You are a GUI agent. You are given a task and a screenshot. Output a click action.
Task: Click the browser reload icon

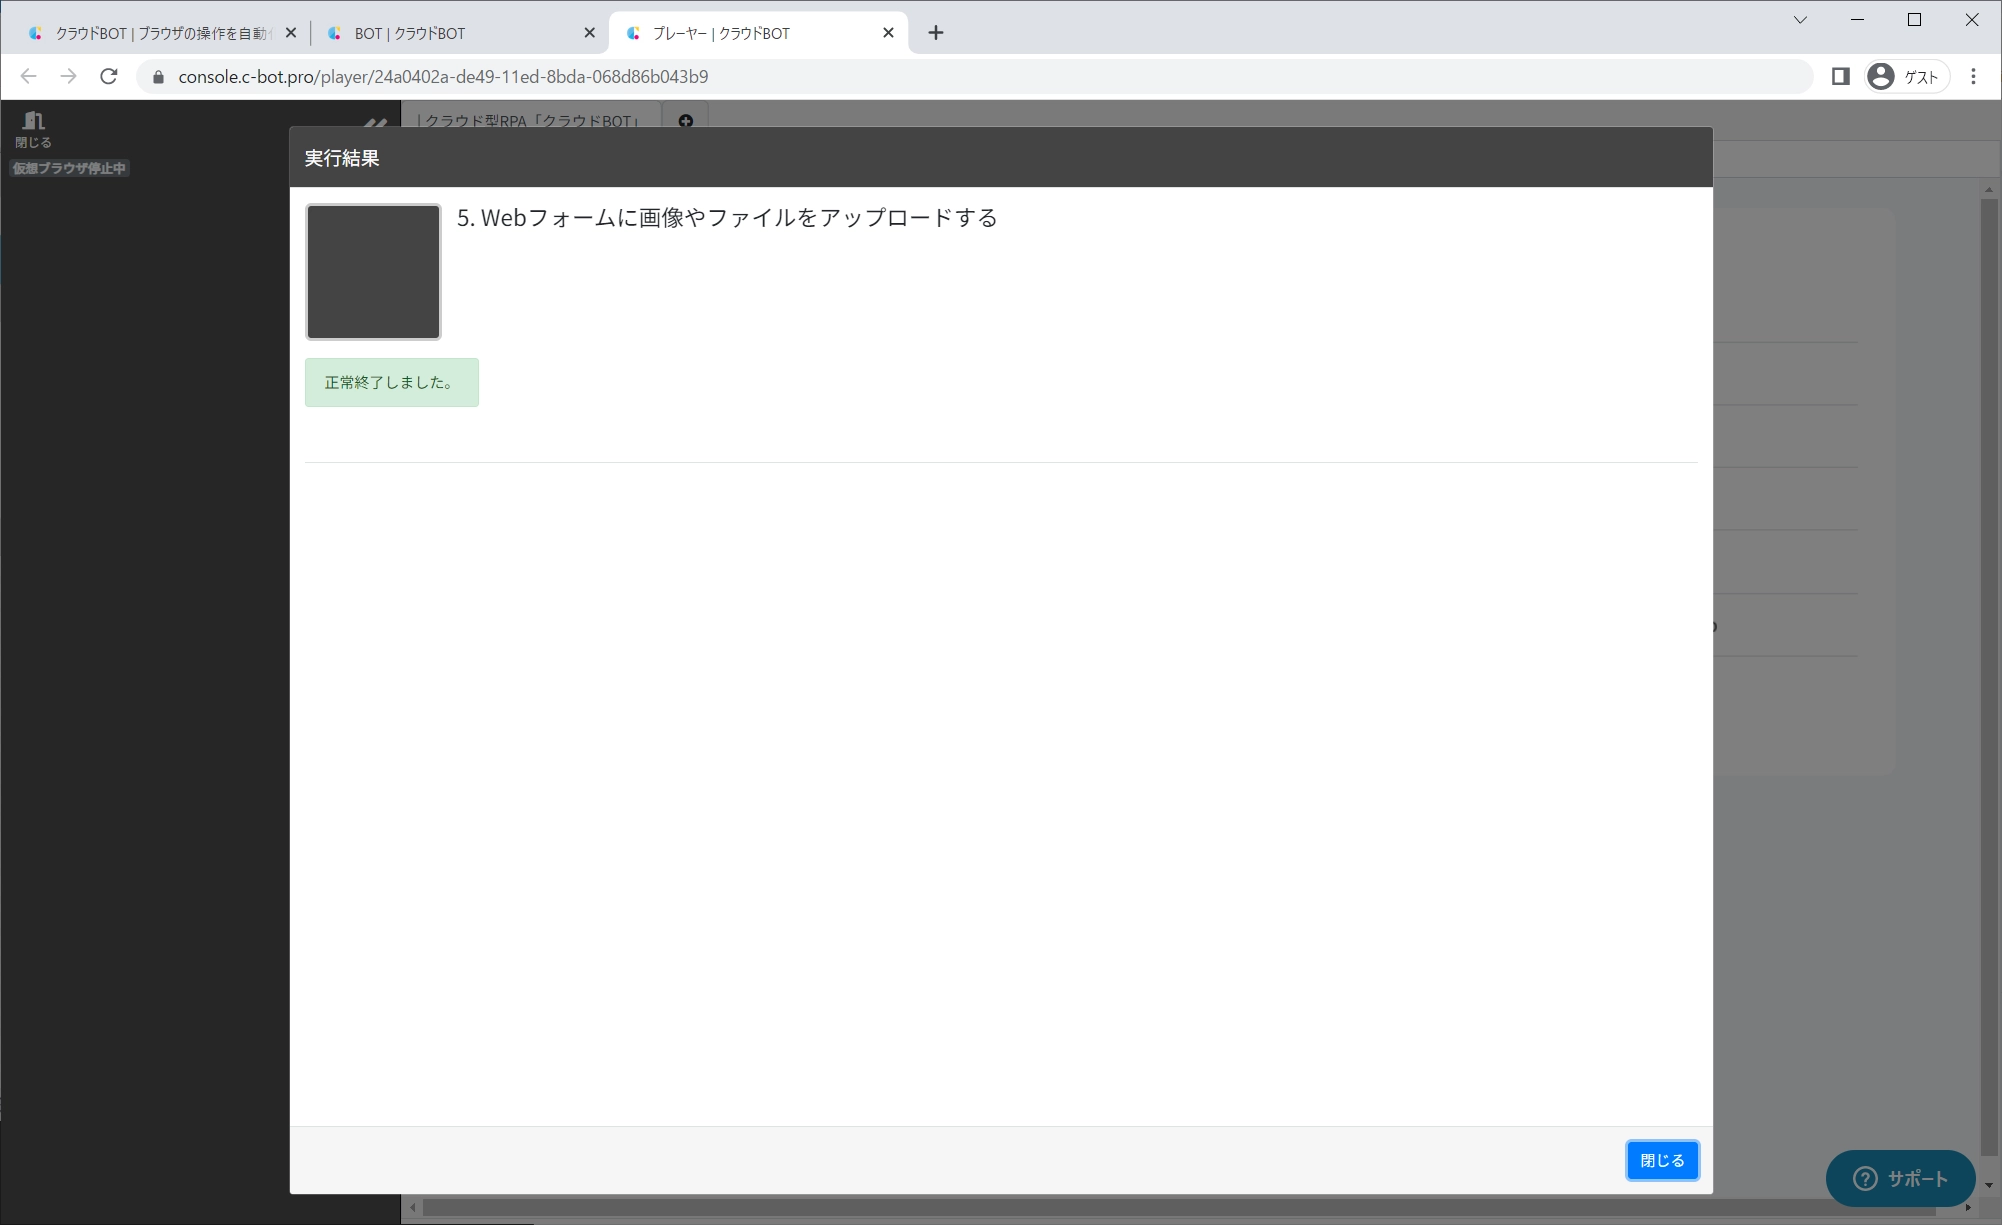(x=109, y=77)
